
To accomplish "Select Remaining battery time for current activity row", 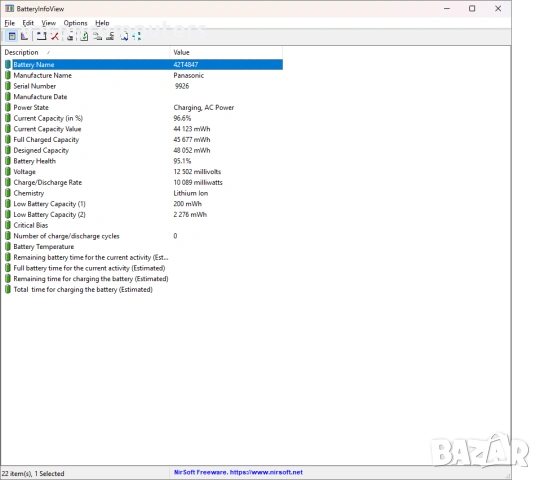I will [144, 257].
